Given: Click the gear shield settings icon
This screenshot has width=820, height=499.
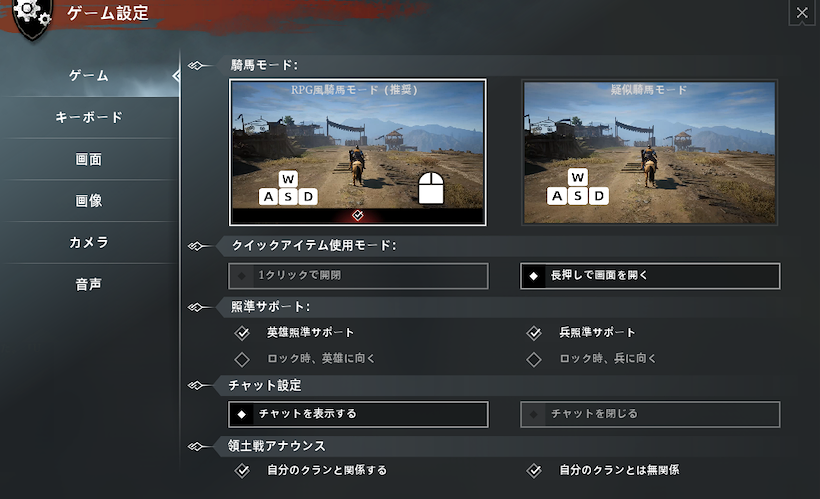Looking at the screenshot, I should pyautogui.click(x=32, y=17).
